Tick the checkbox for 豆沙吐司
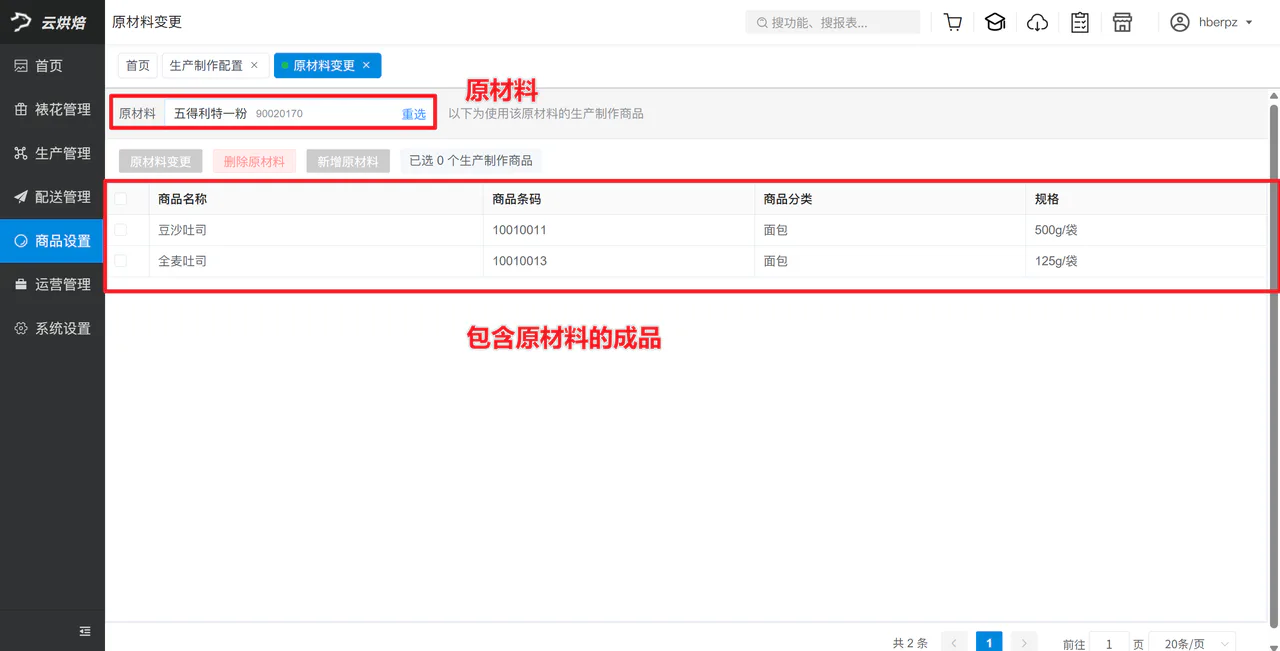The height and width of the screenshot is (651, 1280). click(121, 230)
